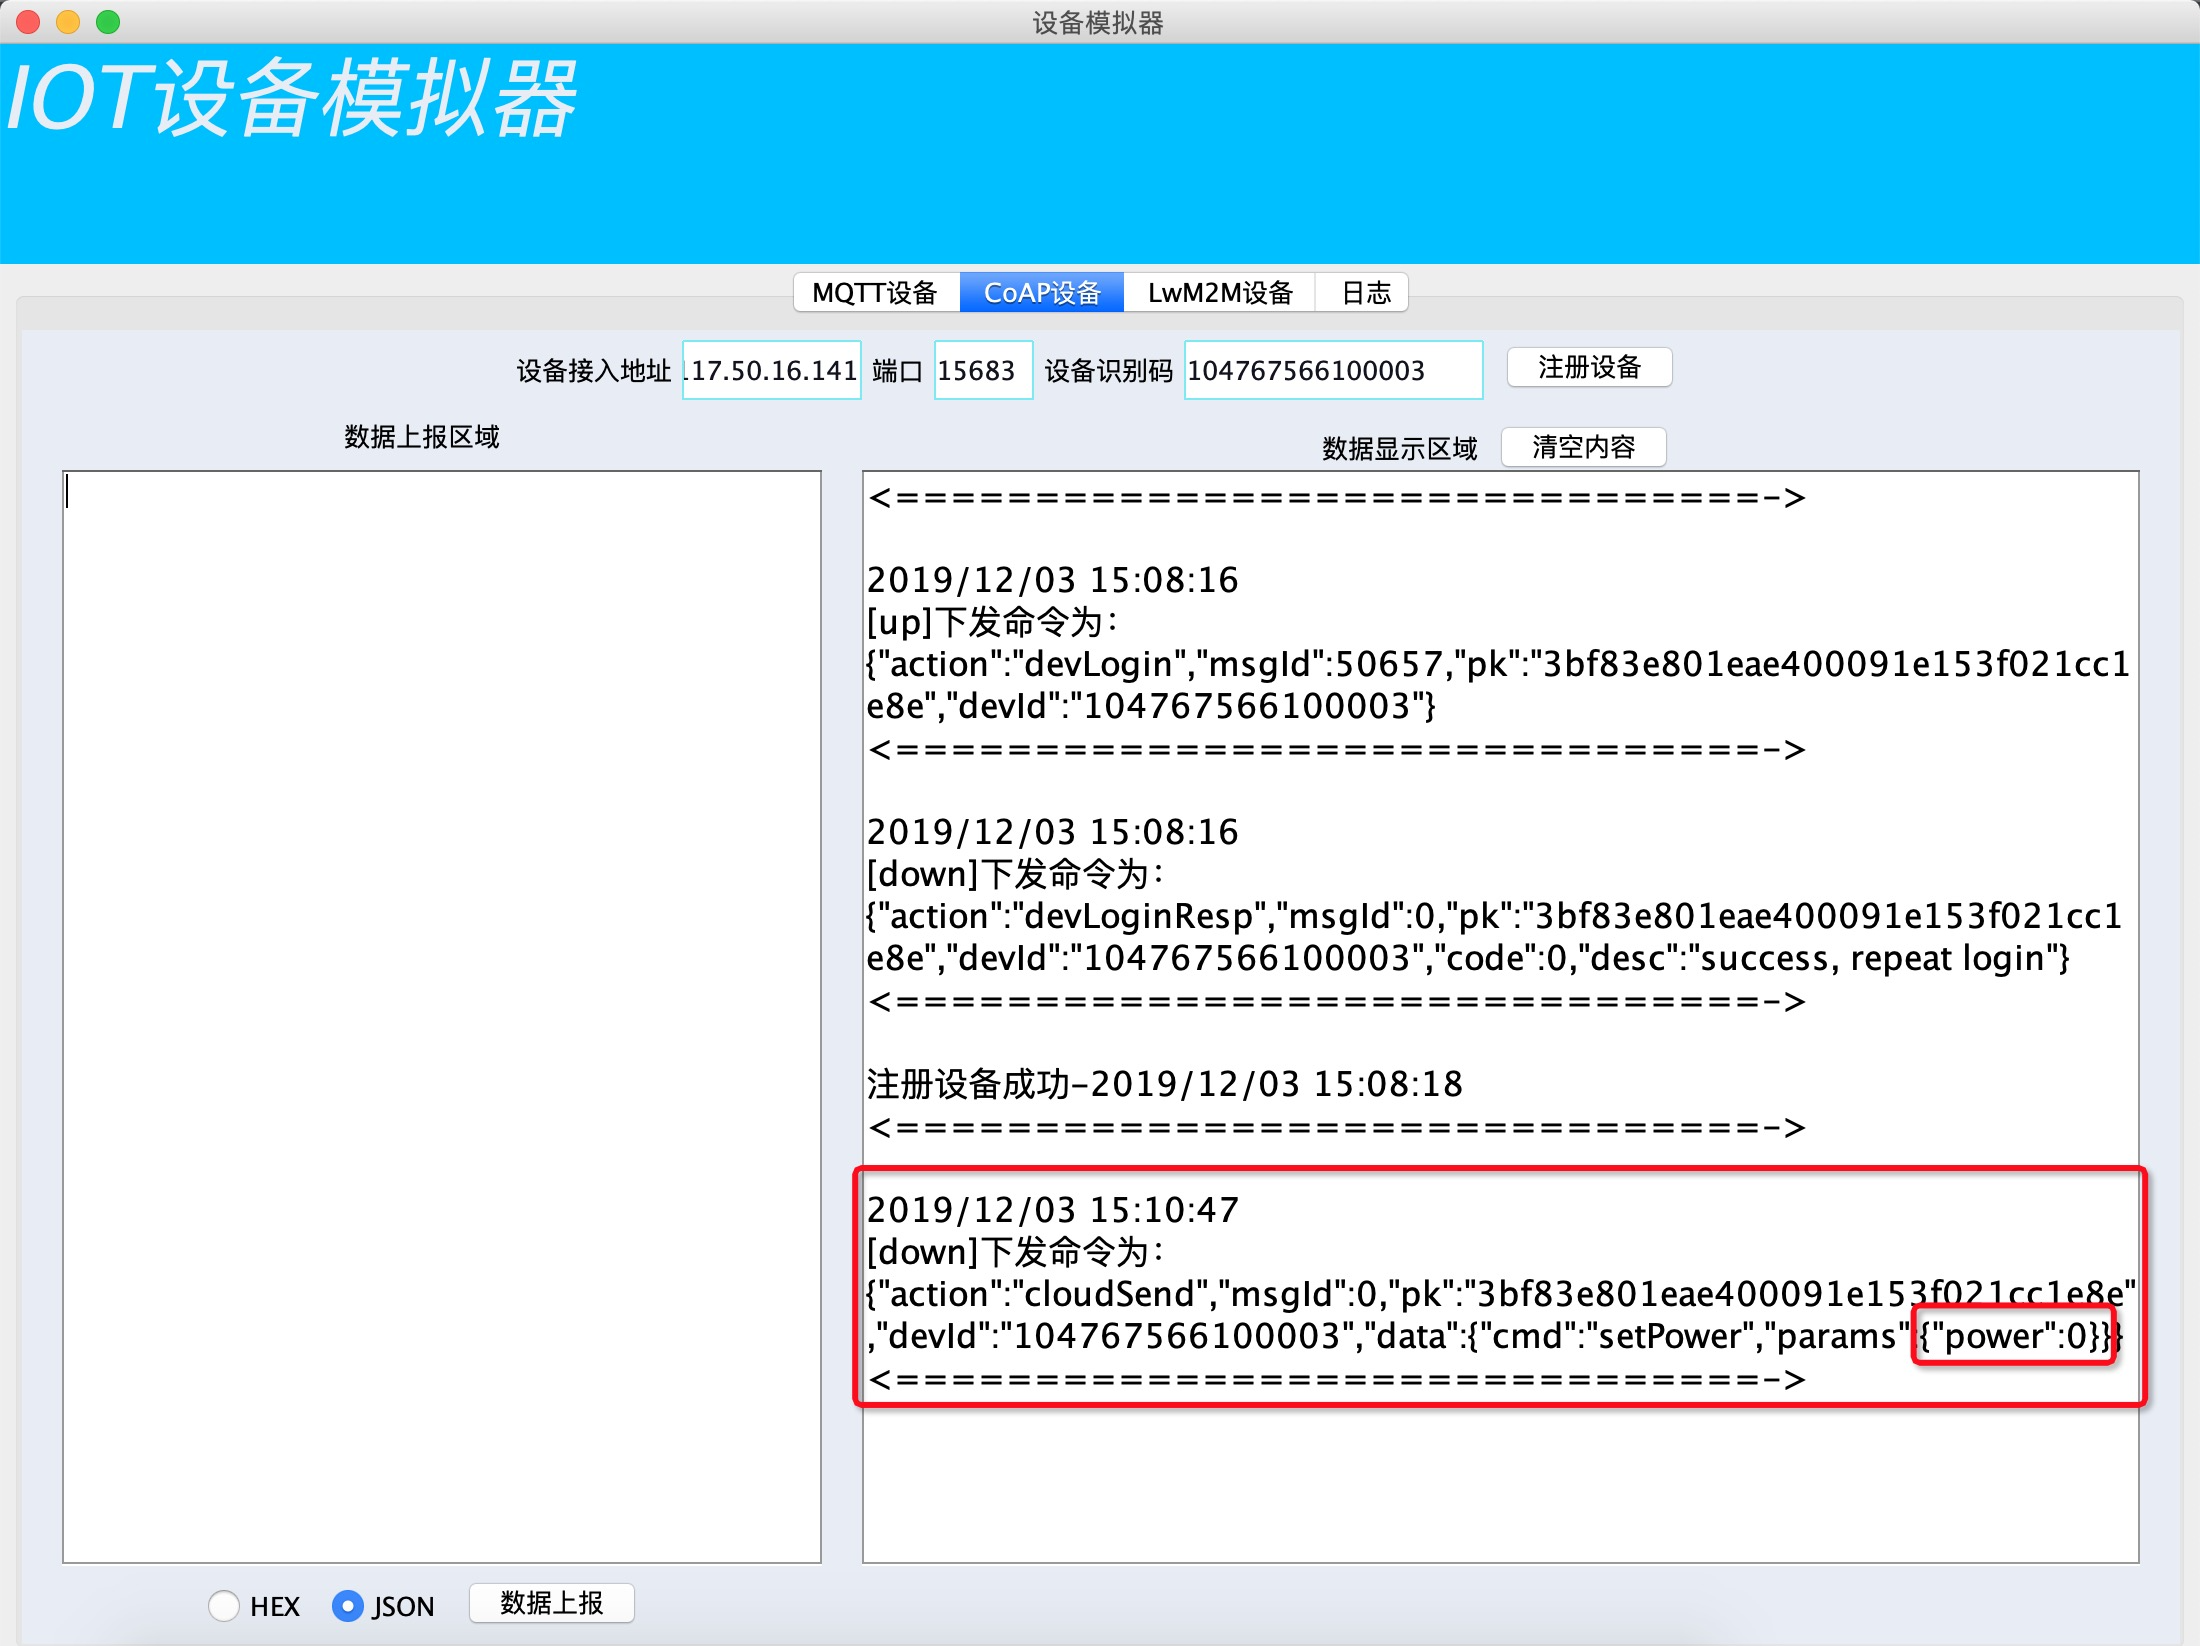This screenshot has width=2200, height=1646.
Task: Switch to the MQTT设备 tab
Action: 875,293
